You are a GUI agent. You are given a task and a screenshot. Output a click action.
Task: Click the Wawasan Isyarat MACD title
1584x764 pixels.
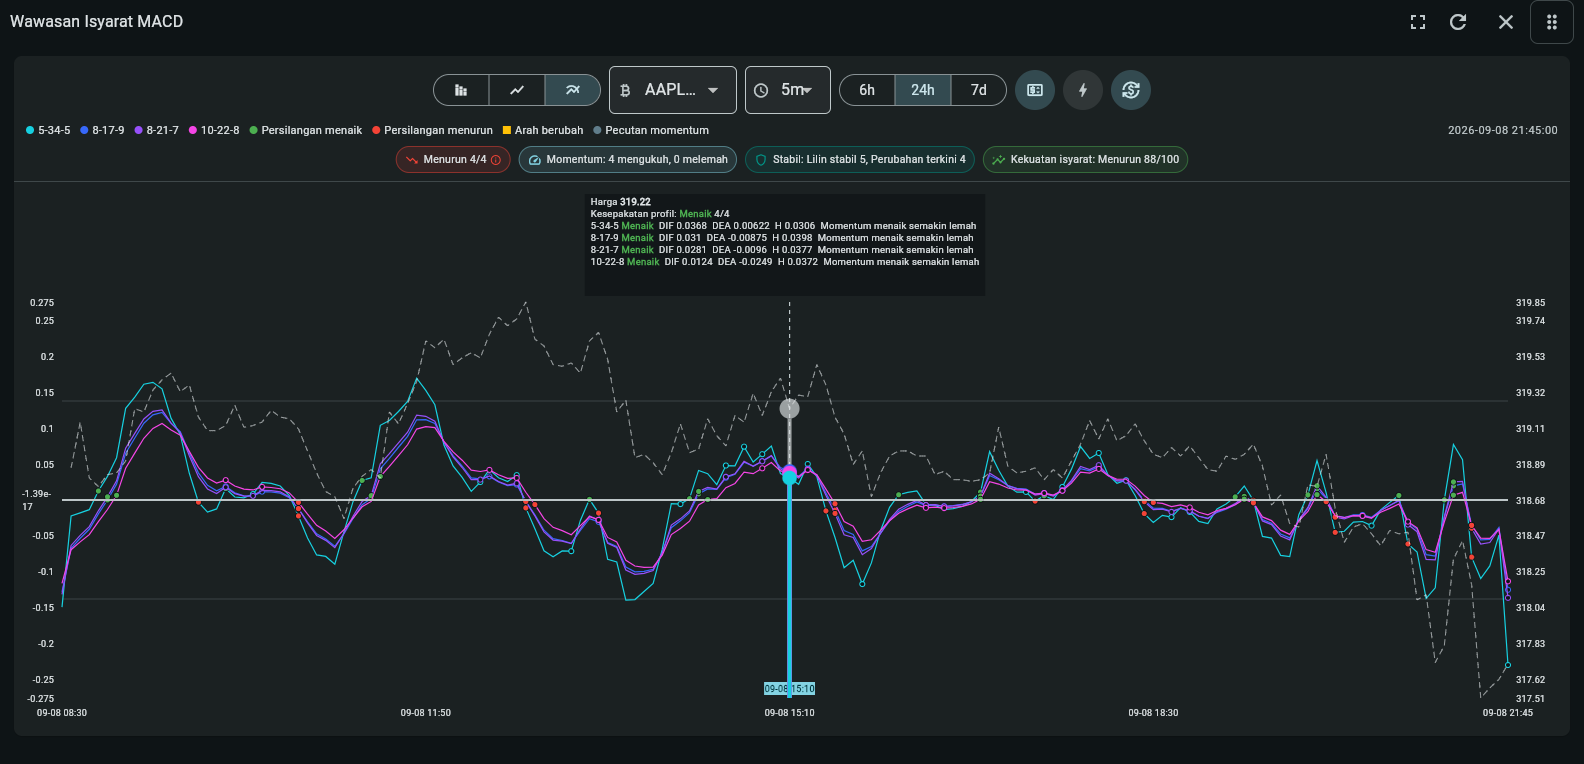coord(97,22)
